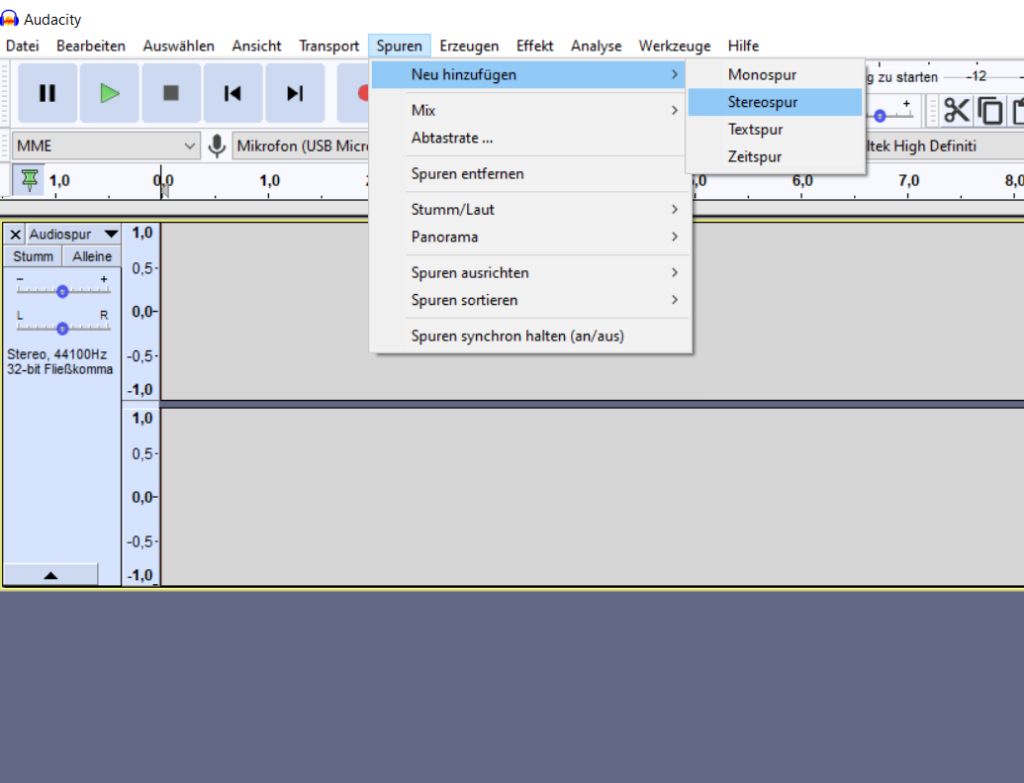Close the Audiospur track with X
The width and height of the screenshot is (1024, 783).
click(16, 234)
